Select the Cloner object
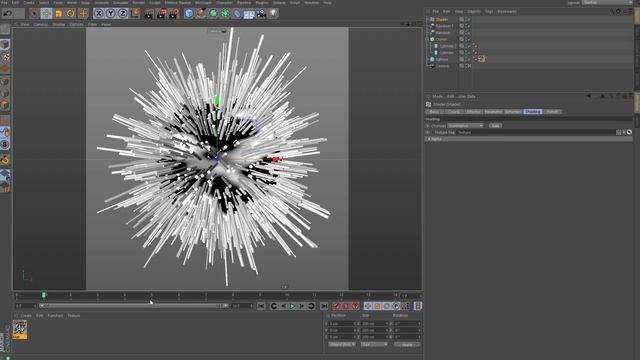 coord(442,39)
